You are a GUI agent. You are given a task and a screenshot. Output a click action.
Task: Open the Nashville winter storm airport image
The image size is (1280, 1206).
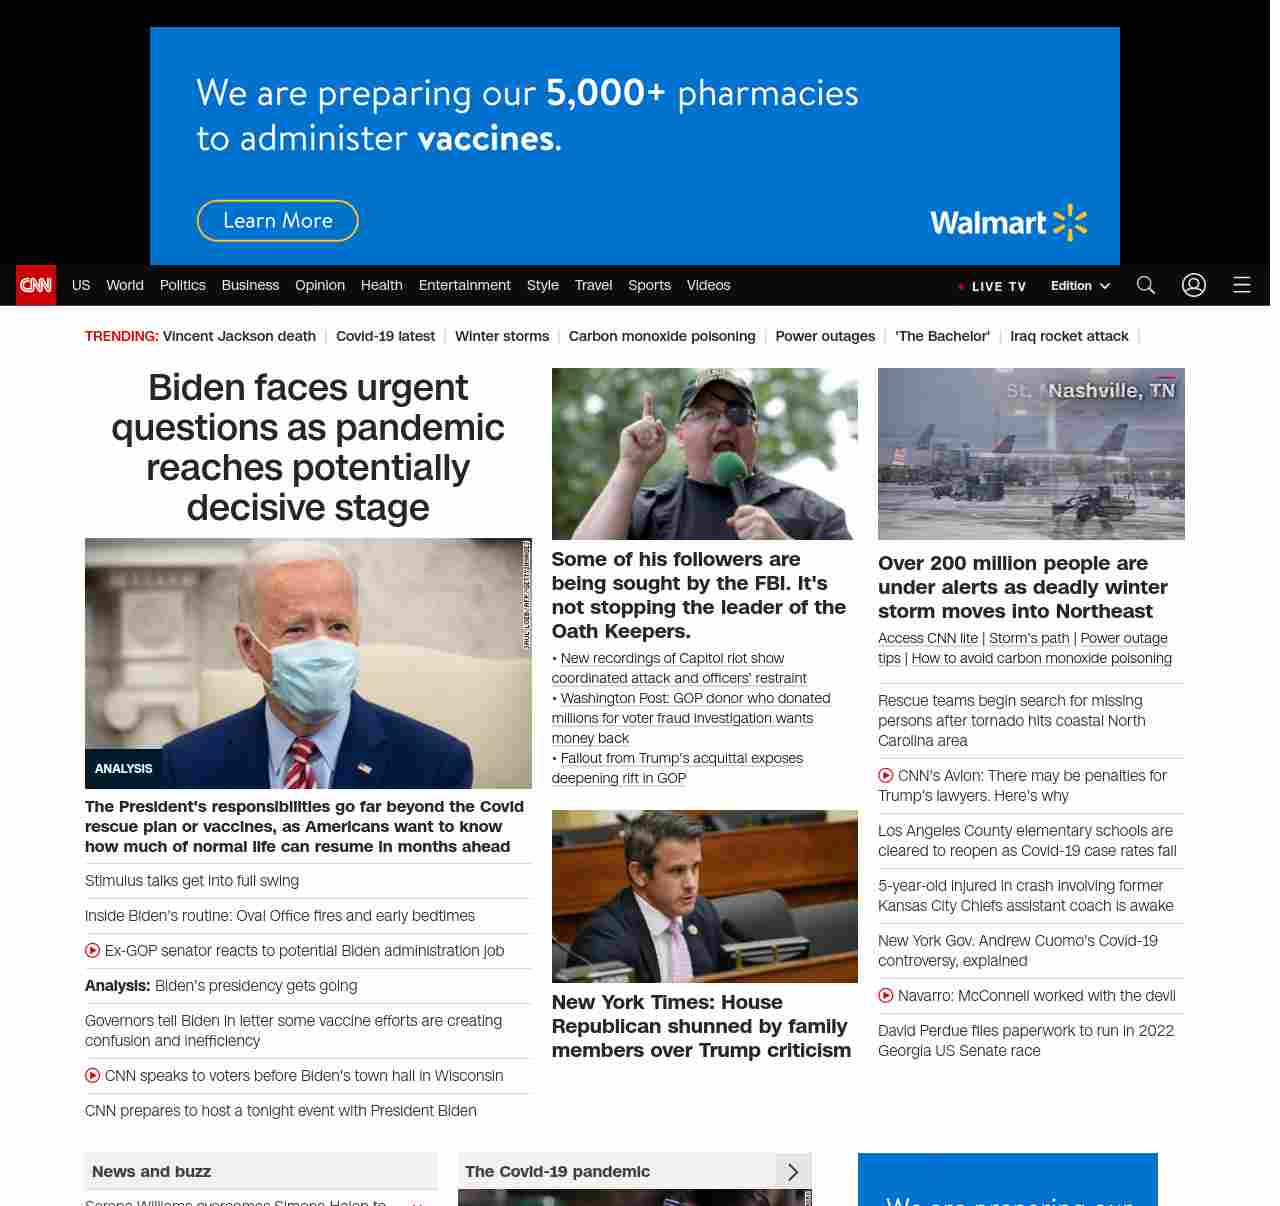click(x=1031, y=454)
